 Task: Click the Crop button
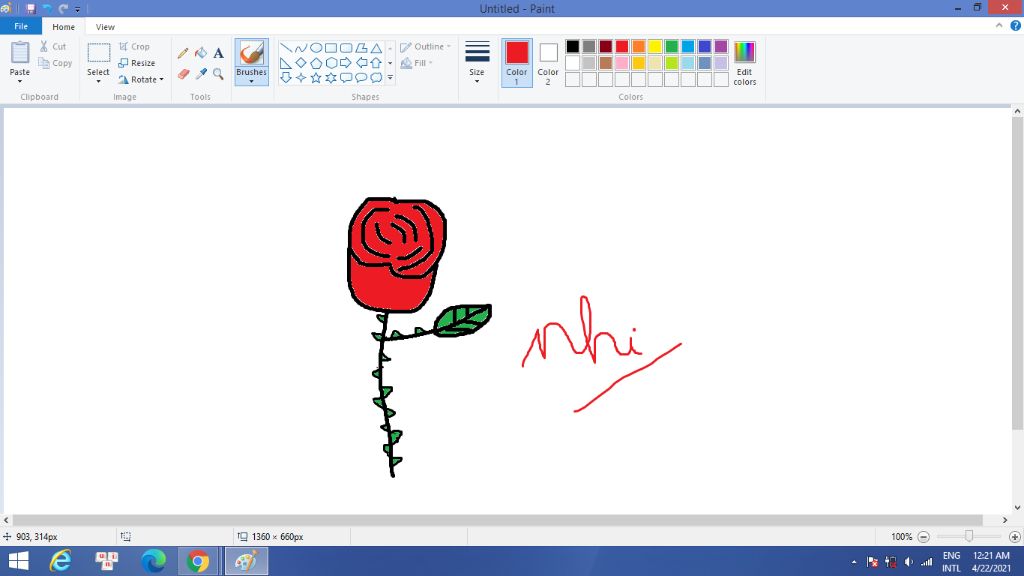134,46
